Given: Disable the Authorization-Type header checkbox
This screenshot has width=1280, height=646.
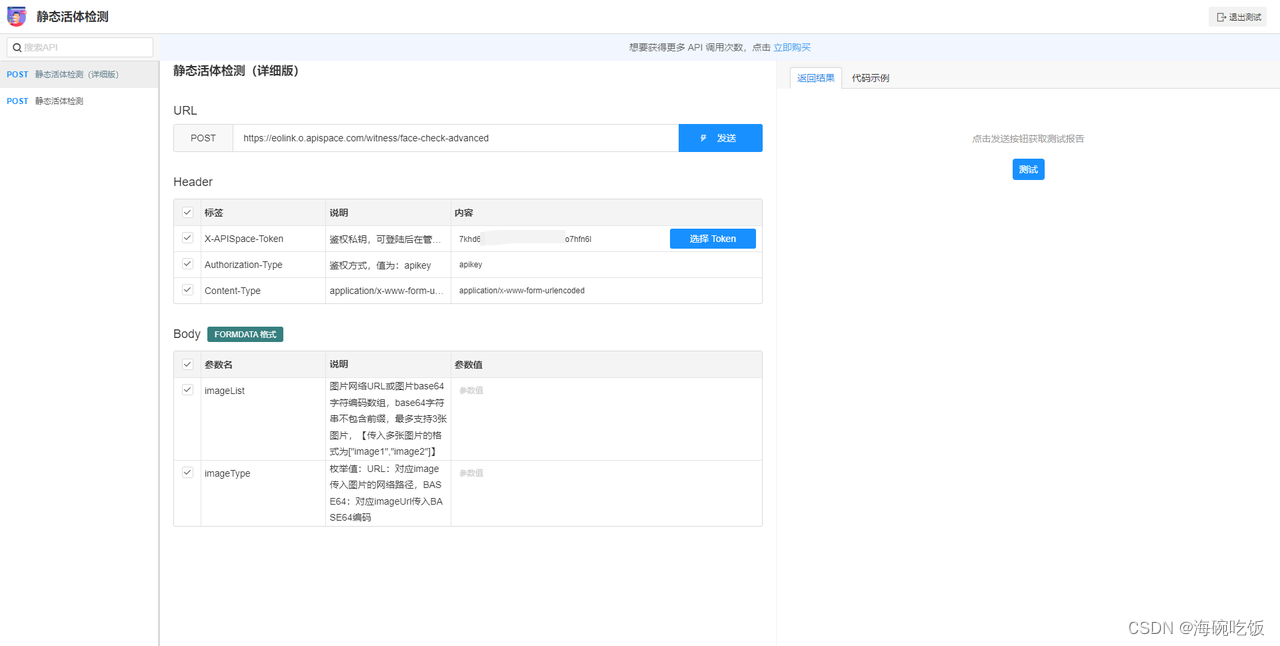Looking at the screenshot, I should point(187,264).
